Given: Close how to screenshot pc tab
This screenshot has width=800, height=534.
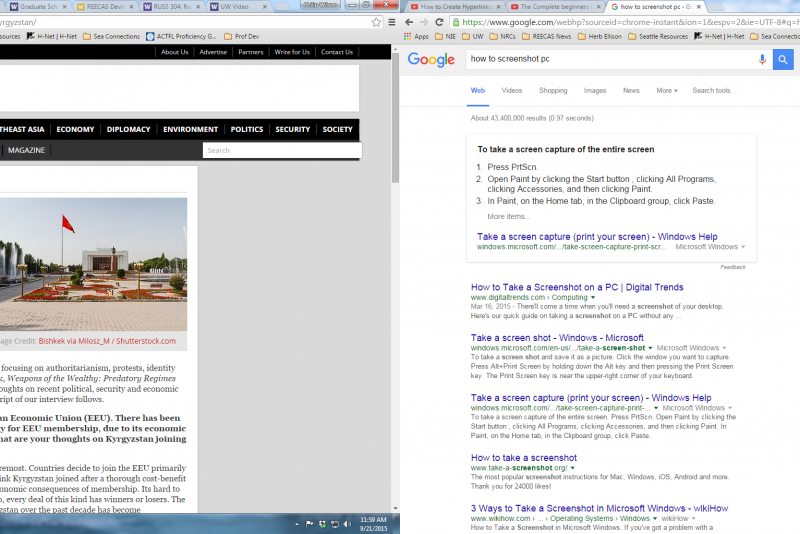Looking at the screenshot, I should 699,7.
